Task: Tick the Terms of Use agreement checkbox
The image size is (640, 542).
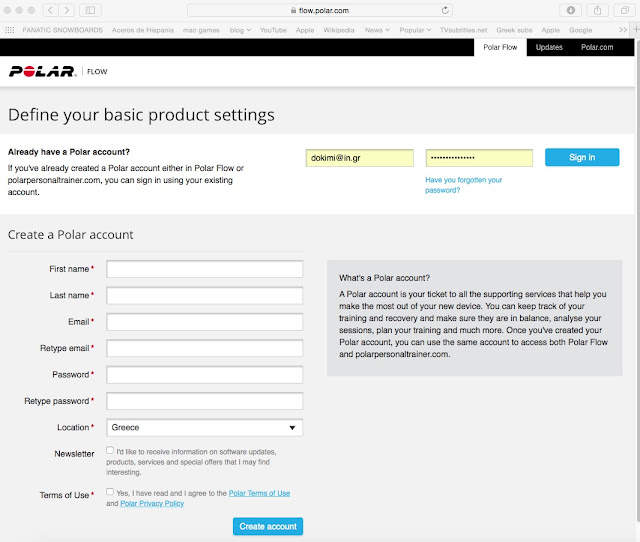Action: tap(110, 492)
